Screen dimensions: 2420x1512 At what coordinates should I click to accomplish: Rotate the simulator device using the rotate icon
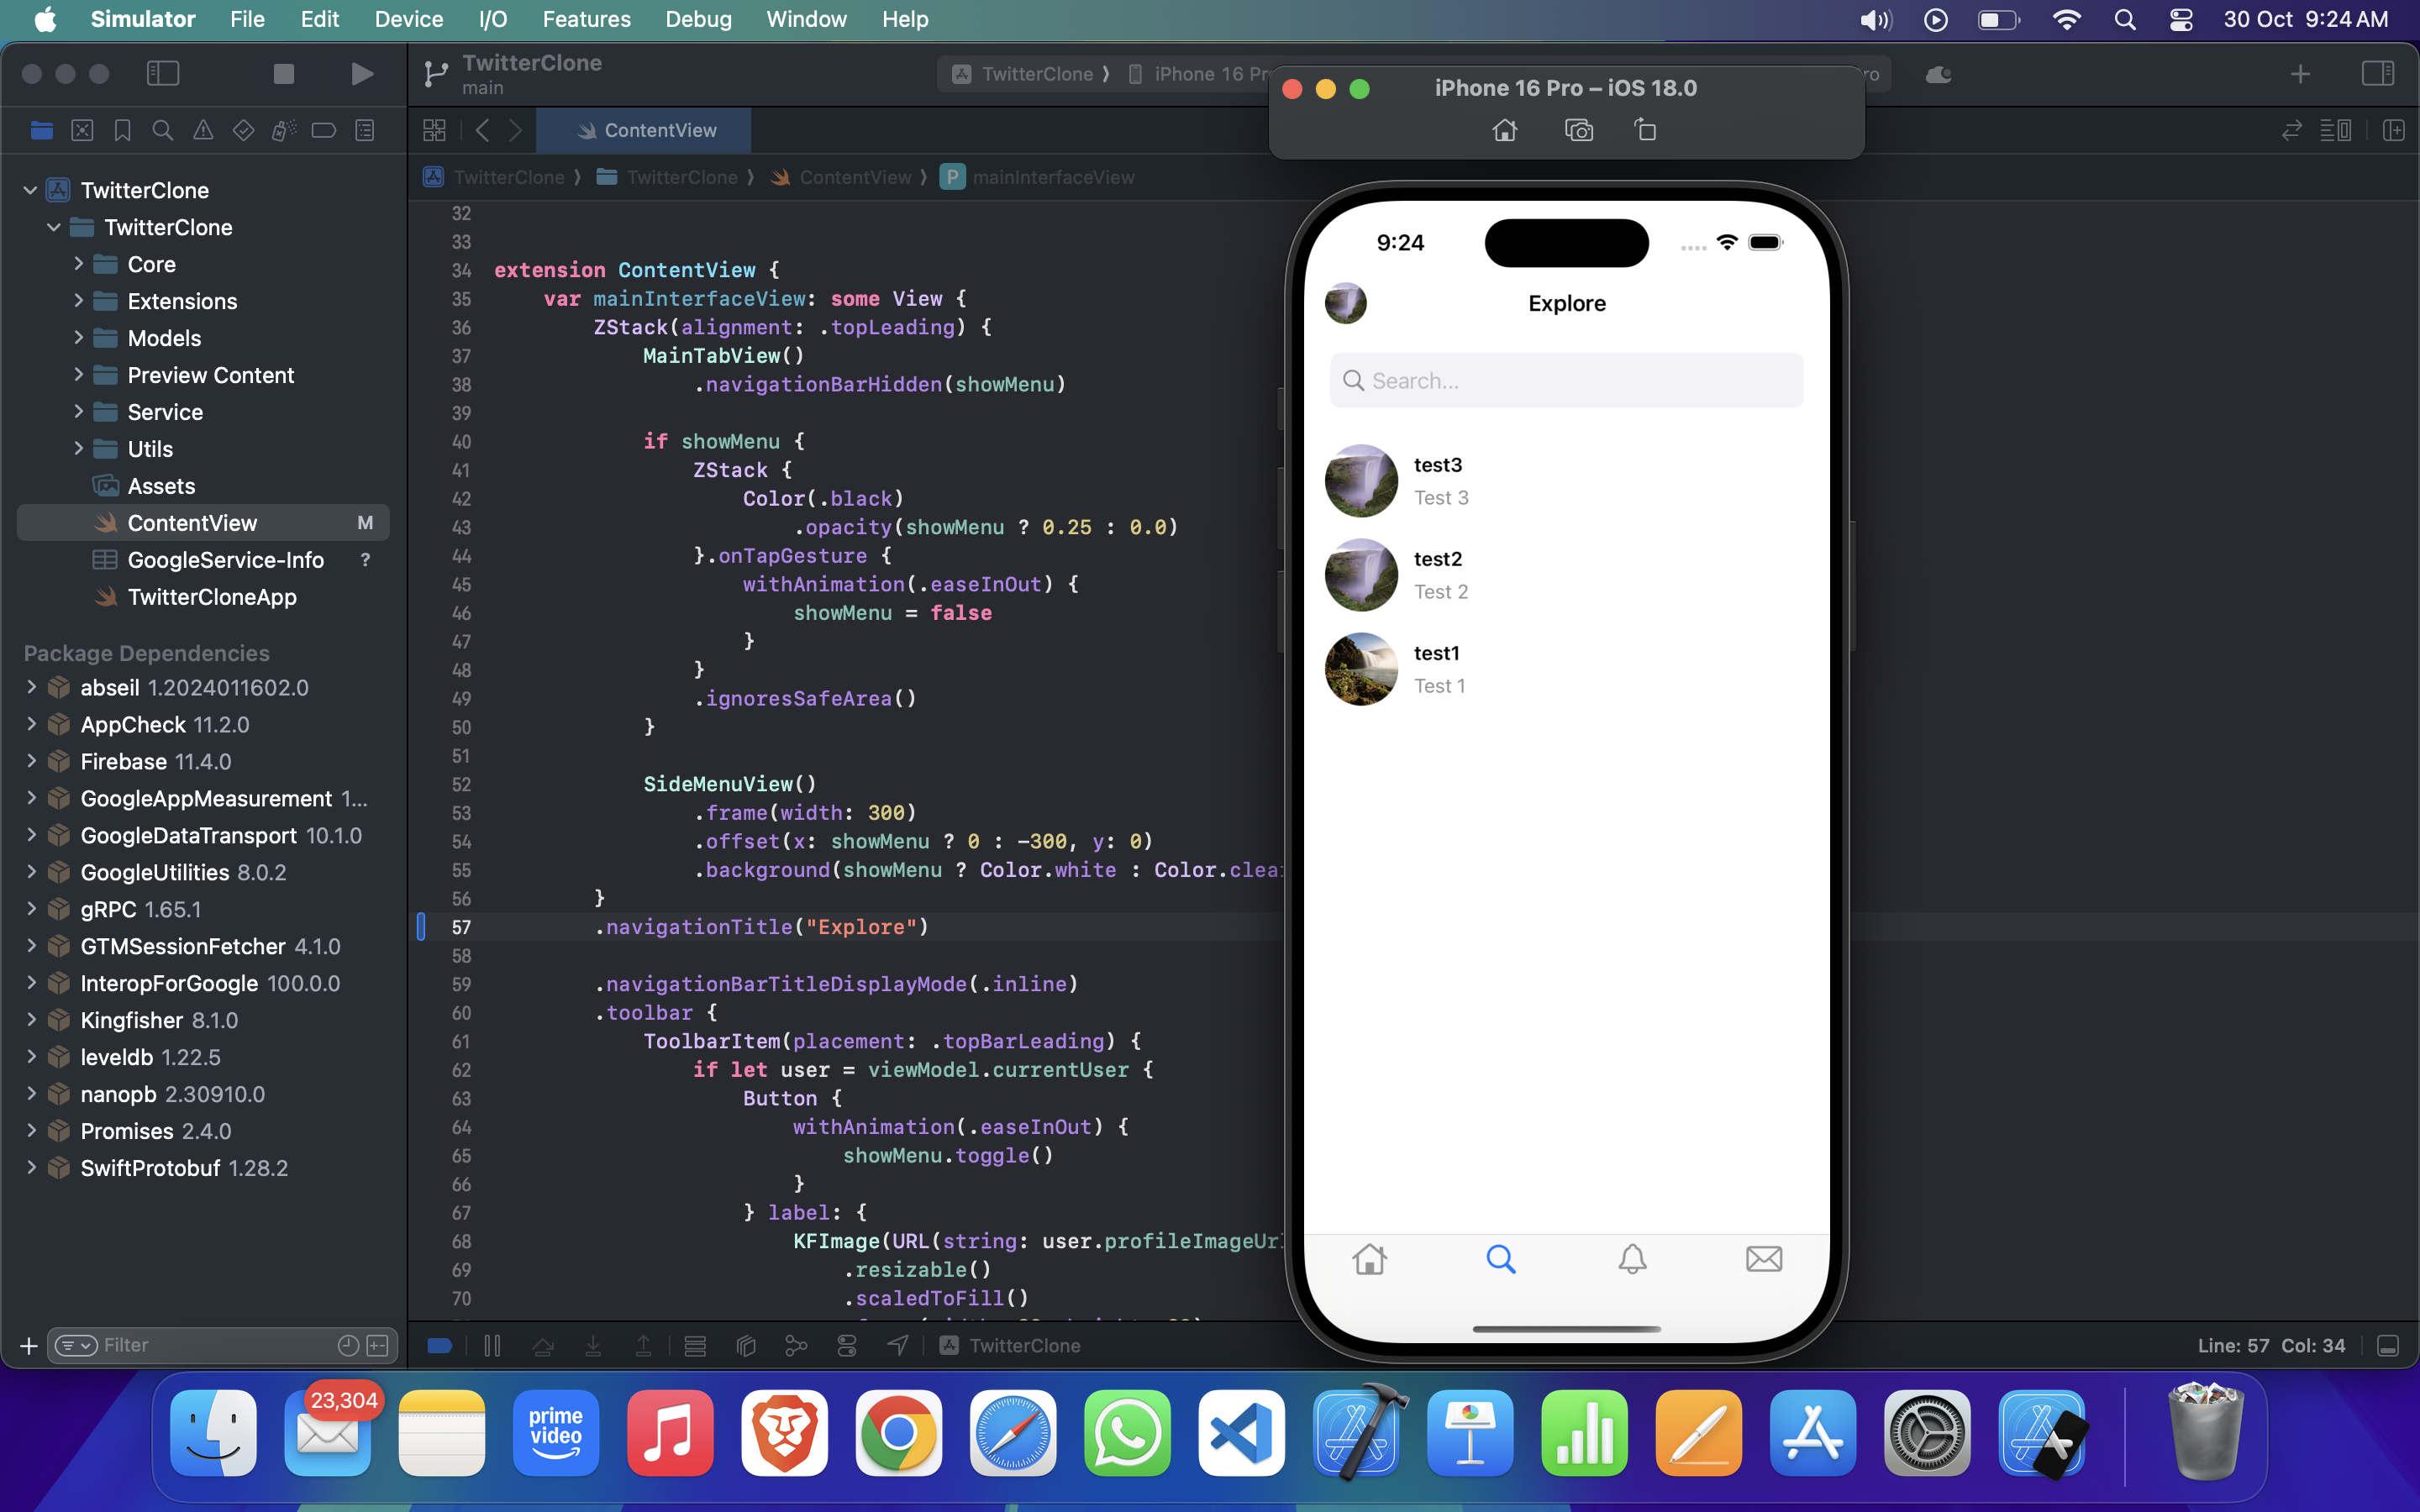point(1645,130)
